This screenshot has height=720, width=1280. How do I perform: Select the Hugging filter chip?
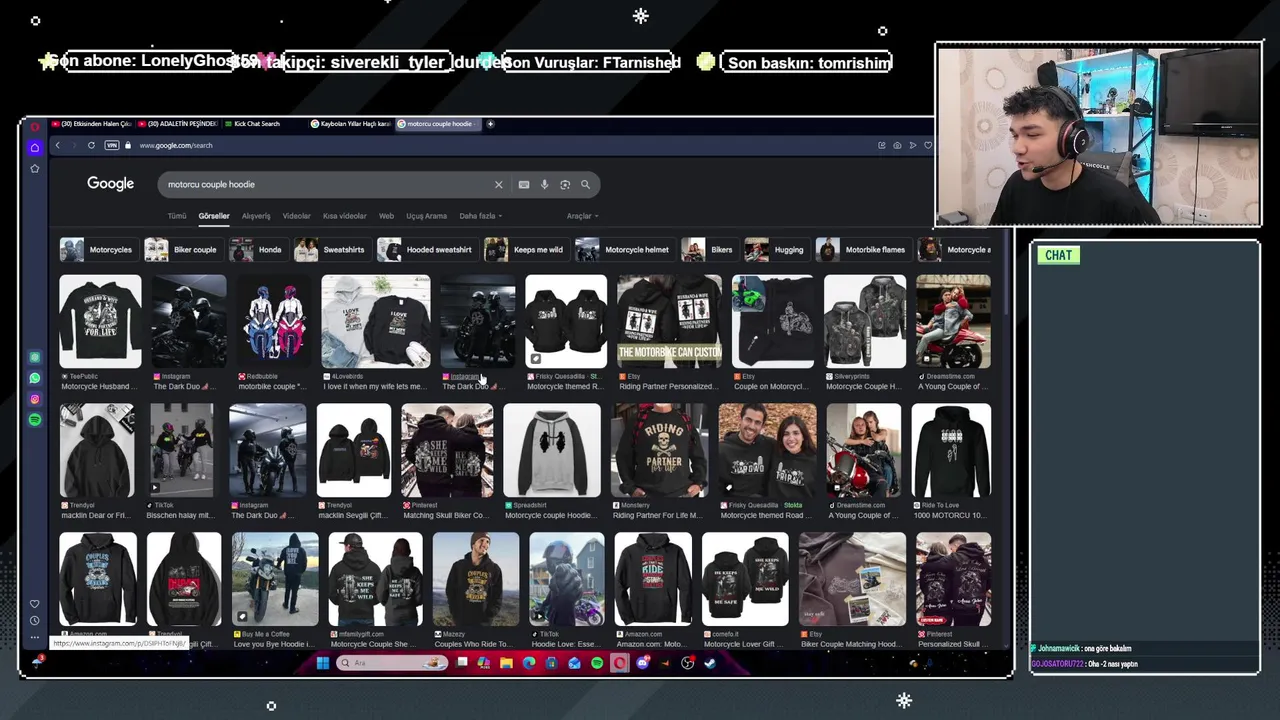coord(776,250)
